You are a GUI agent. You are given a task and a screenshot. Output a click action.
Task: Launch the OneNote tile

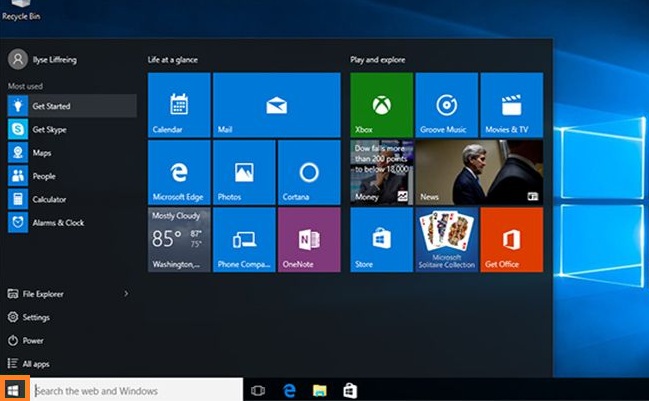309,240
